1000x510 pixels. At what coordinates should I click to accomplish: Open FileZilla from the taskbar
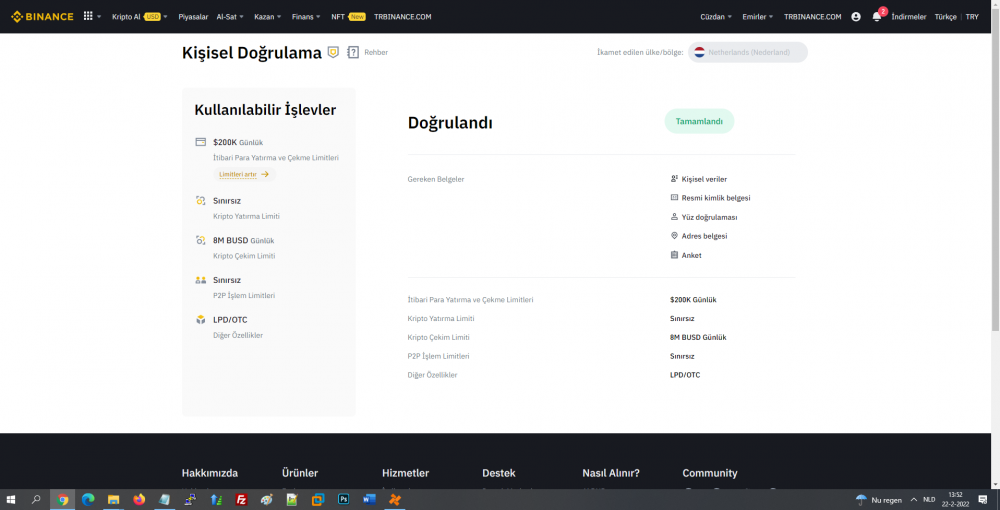[x=241, y=499]
